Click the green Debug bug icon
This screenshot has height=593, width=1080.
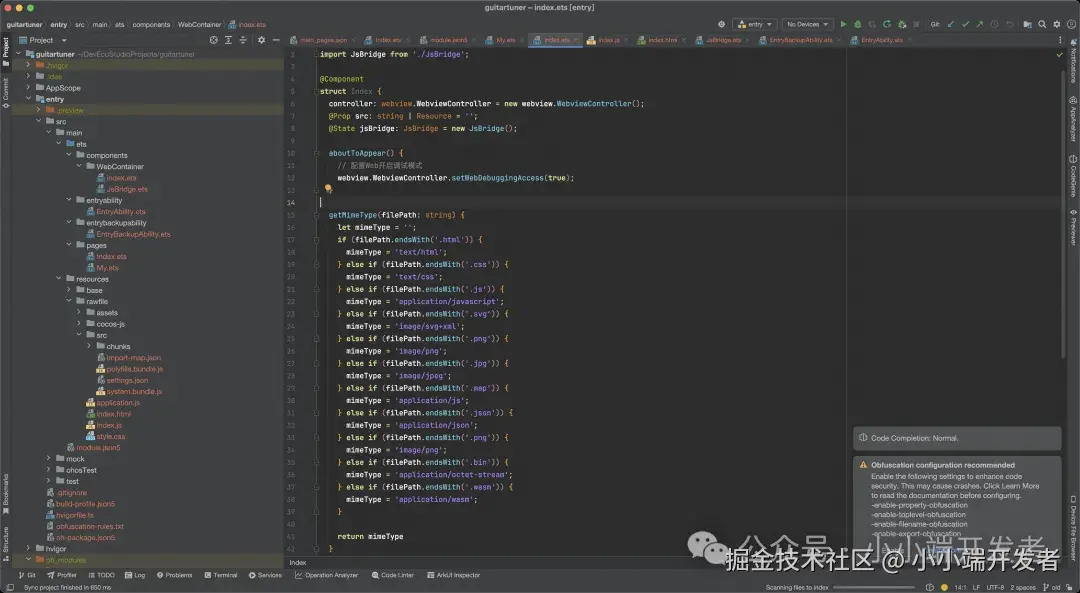click(858, 24)
